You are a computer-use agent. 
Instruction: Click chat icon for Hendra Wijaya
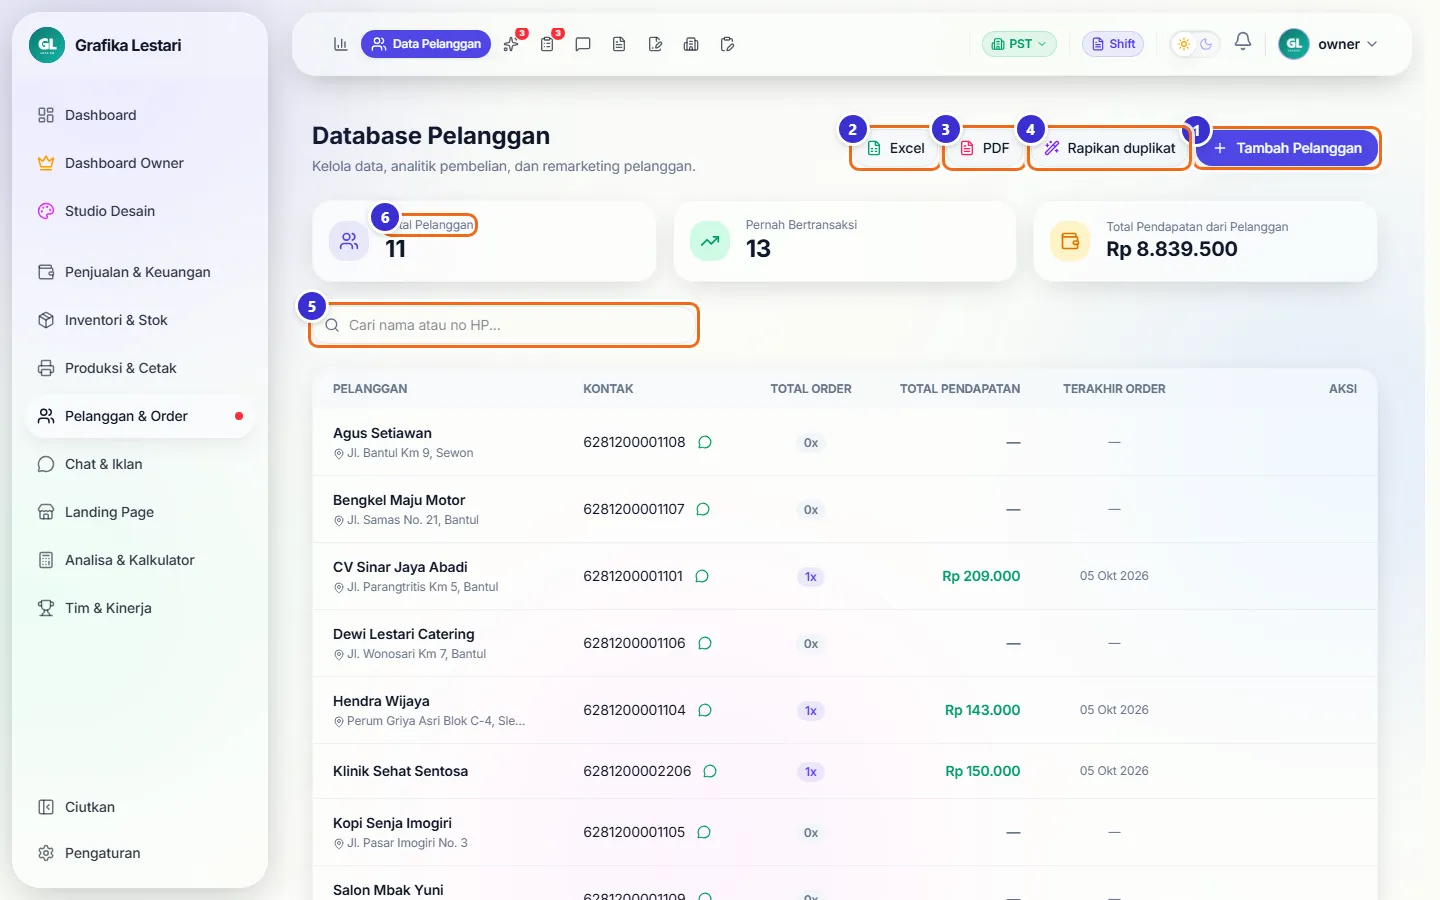coord(705,710)
